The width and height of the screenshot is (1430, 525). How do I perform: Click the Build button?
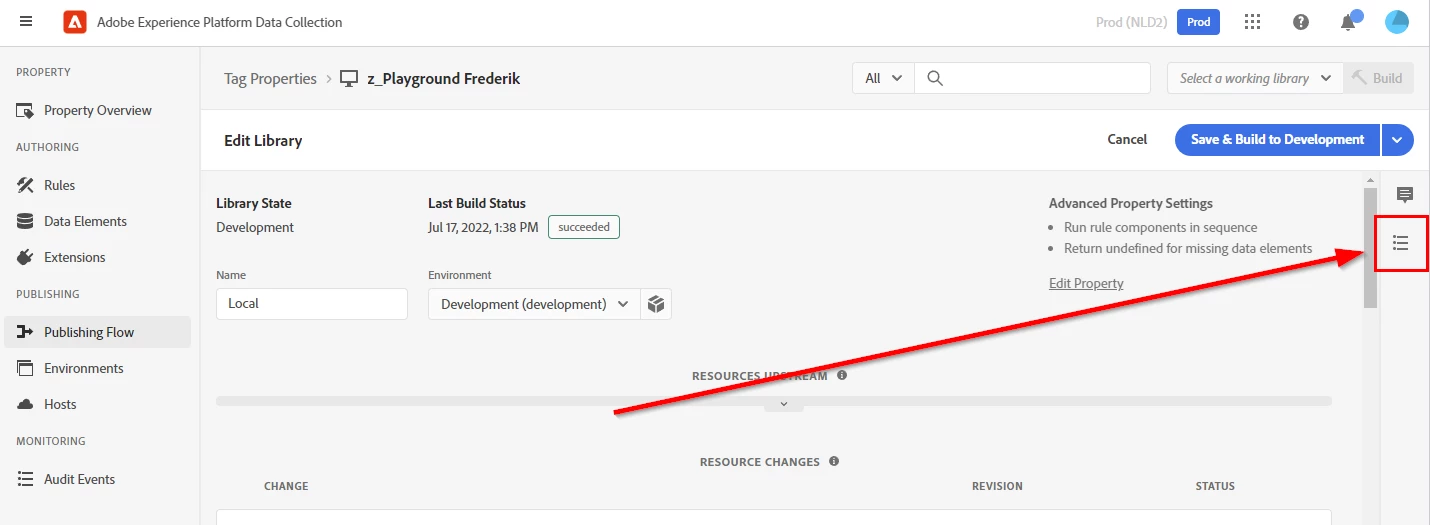coord(1378,78)
